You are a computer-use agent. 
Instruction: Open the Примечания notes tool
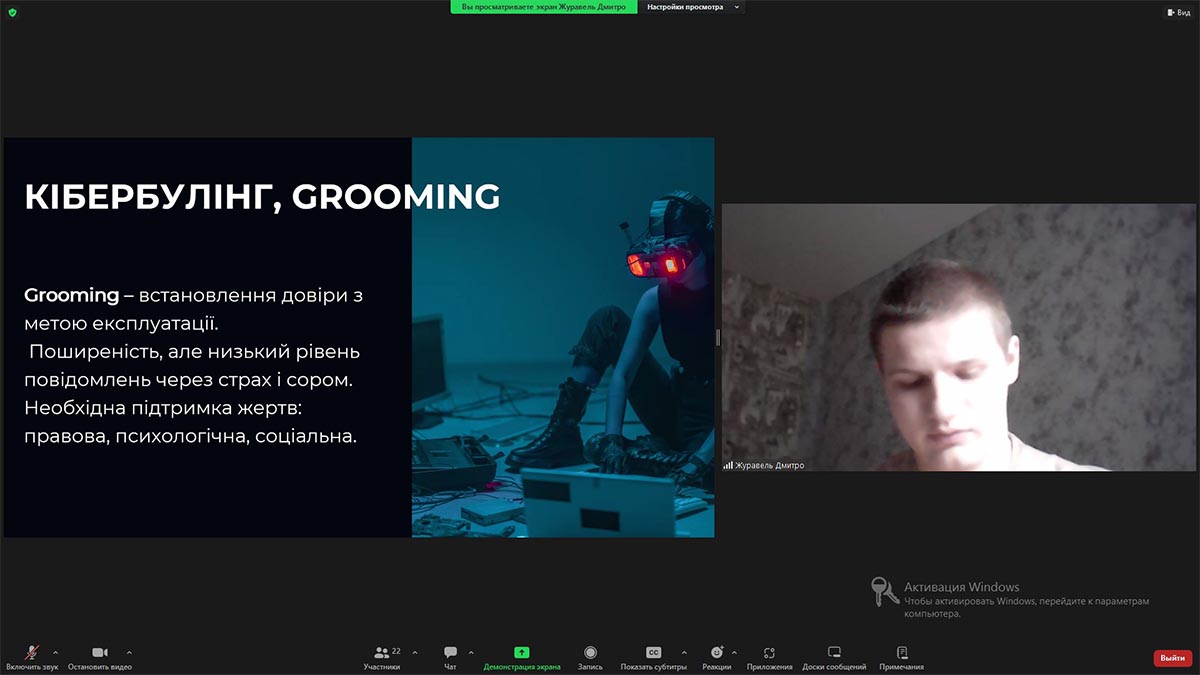(x=901, y=653)
